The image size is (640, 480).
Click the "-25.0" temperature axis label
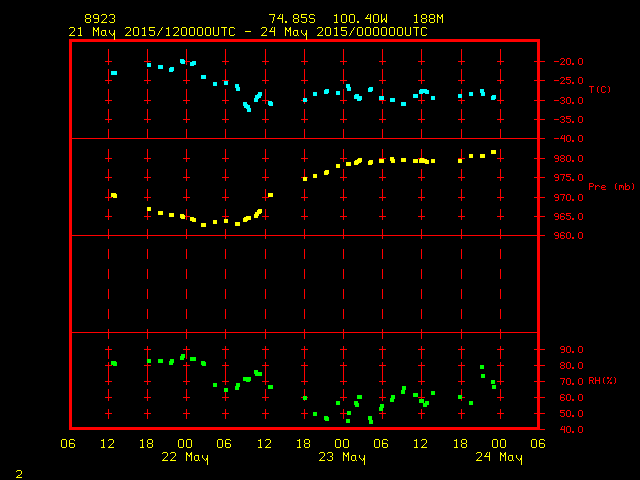point(569,81)
